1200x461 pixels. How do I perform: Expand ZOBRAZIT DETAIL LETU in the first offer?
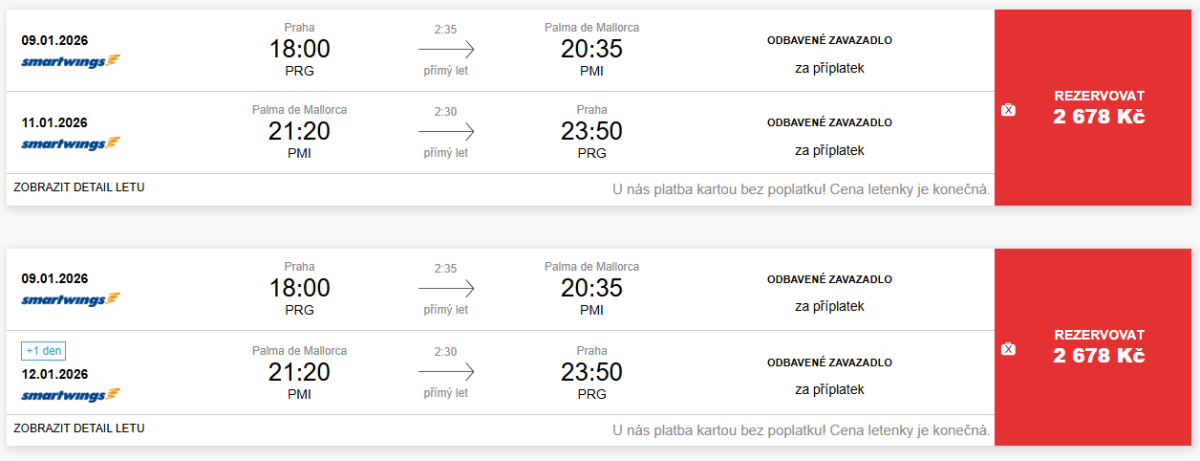(79, 187)
